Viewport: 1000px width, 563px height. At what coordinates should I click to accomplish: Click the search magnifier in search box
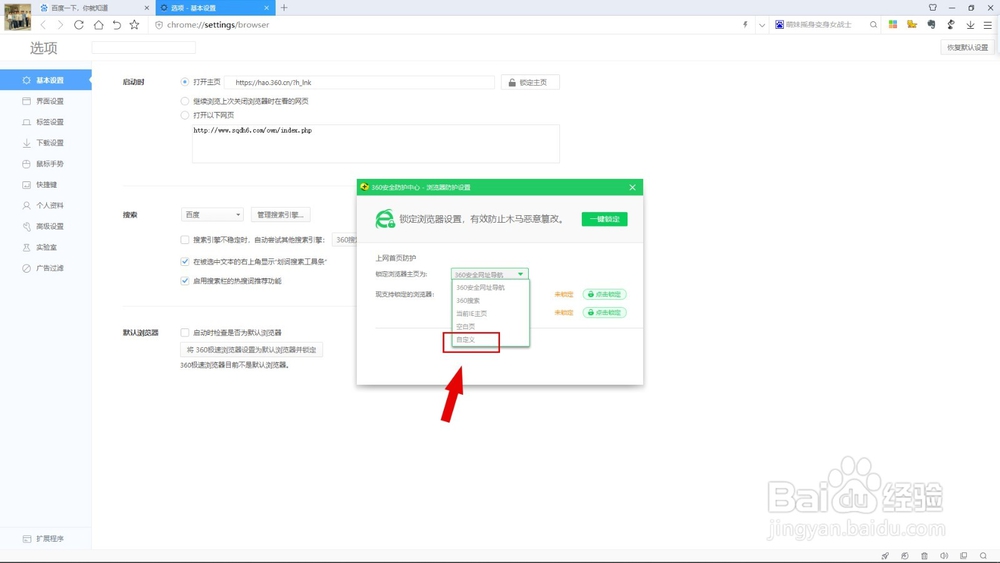[x=873, y=25]
